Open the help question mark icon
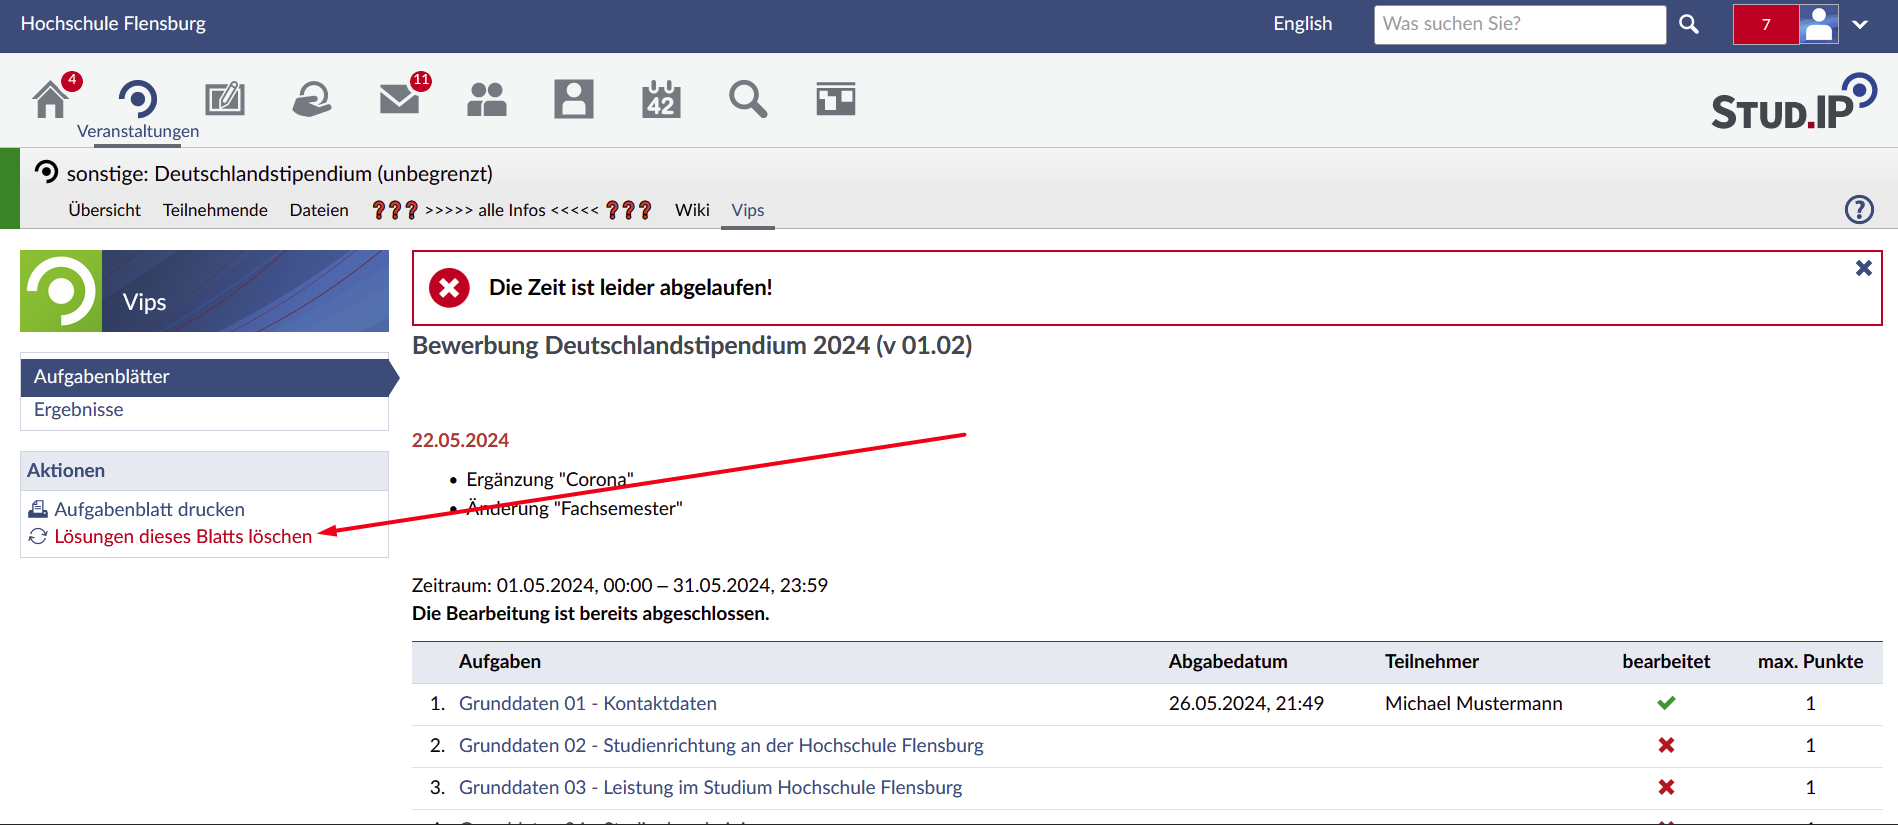1898x825 pixels. click(1858, 209)
